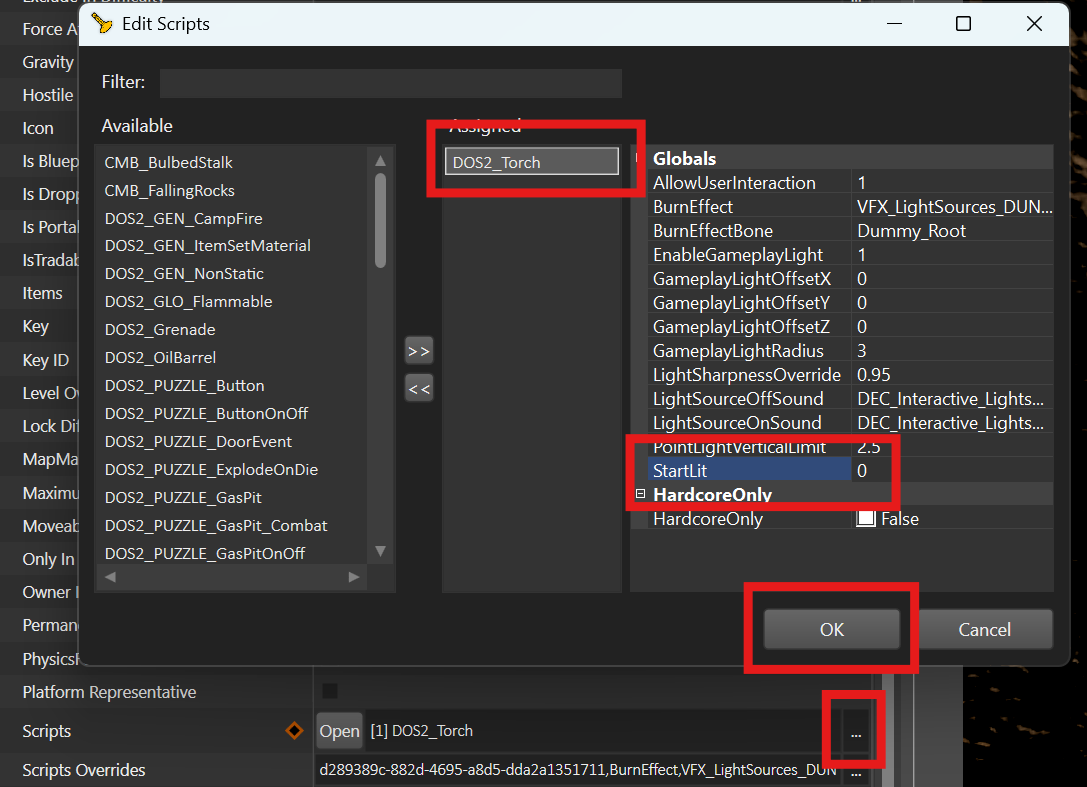This screenshot has width=1087, height=787.
Task: Select DOS2_Torch in the Assigned list
Action: pyautogui.click(x=531, y=162)
